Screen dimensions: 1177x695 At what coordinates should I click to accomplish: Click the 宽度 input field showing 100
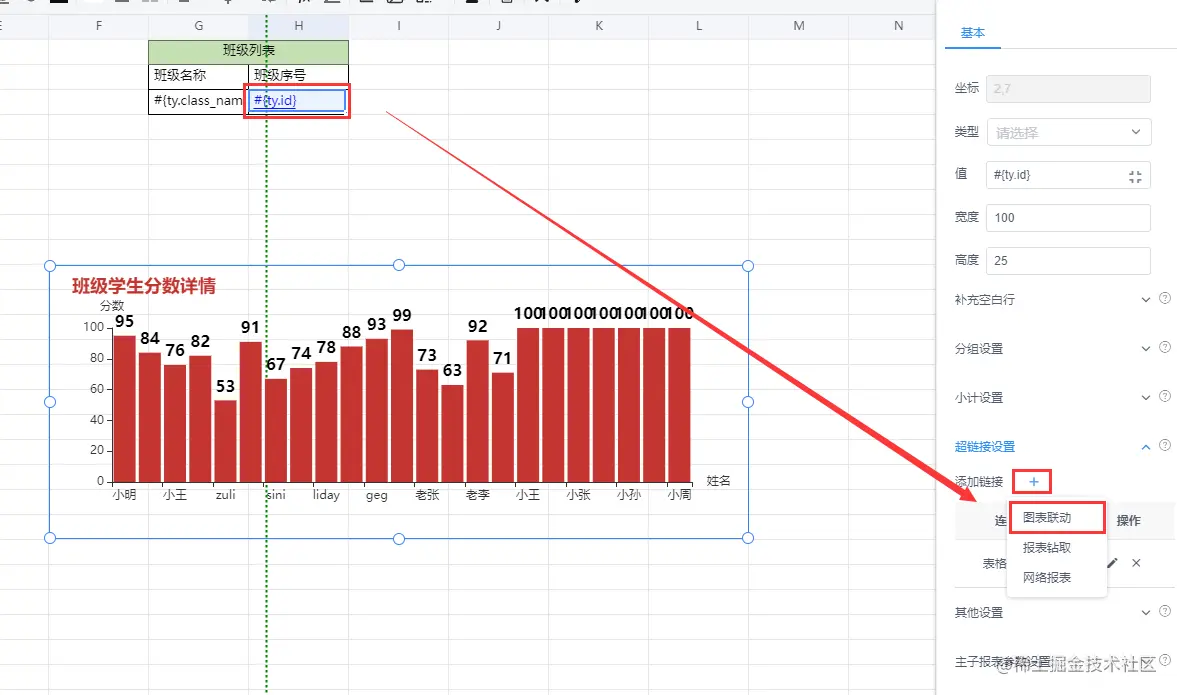pyautogui.click(x=1069, y=218)
